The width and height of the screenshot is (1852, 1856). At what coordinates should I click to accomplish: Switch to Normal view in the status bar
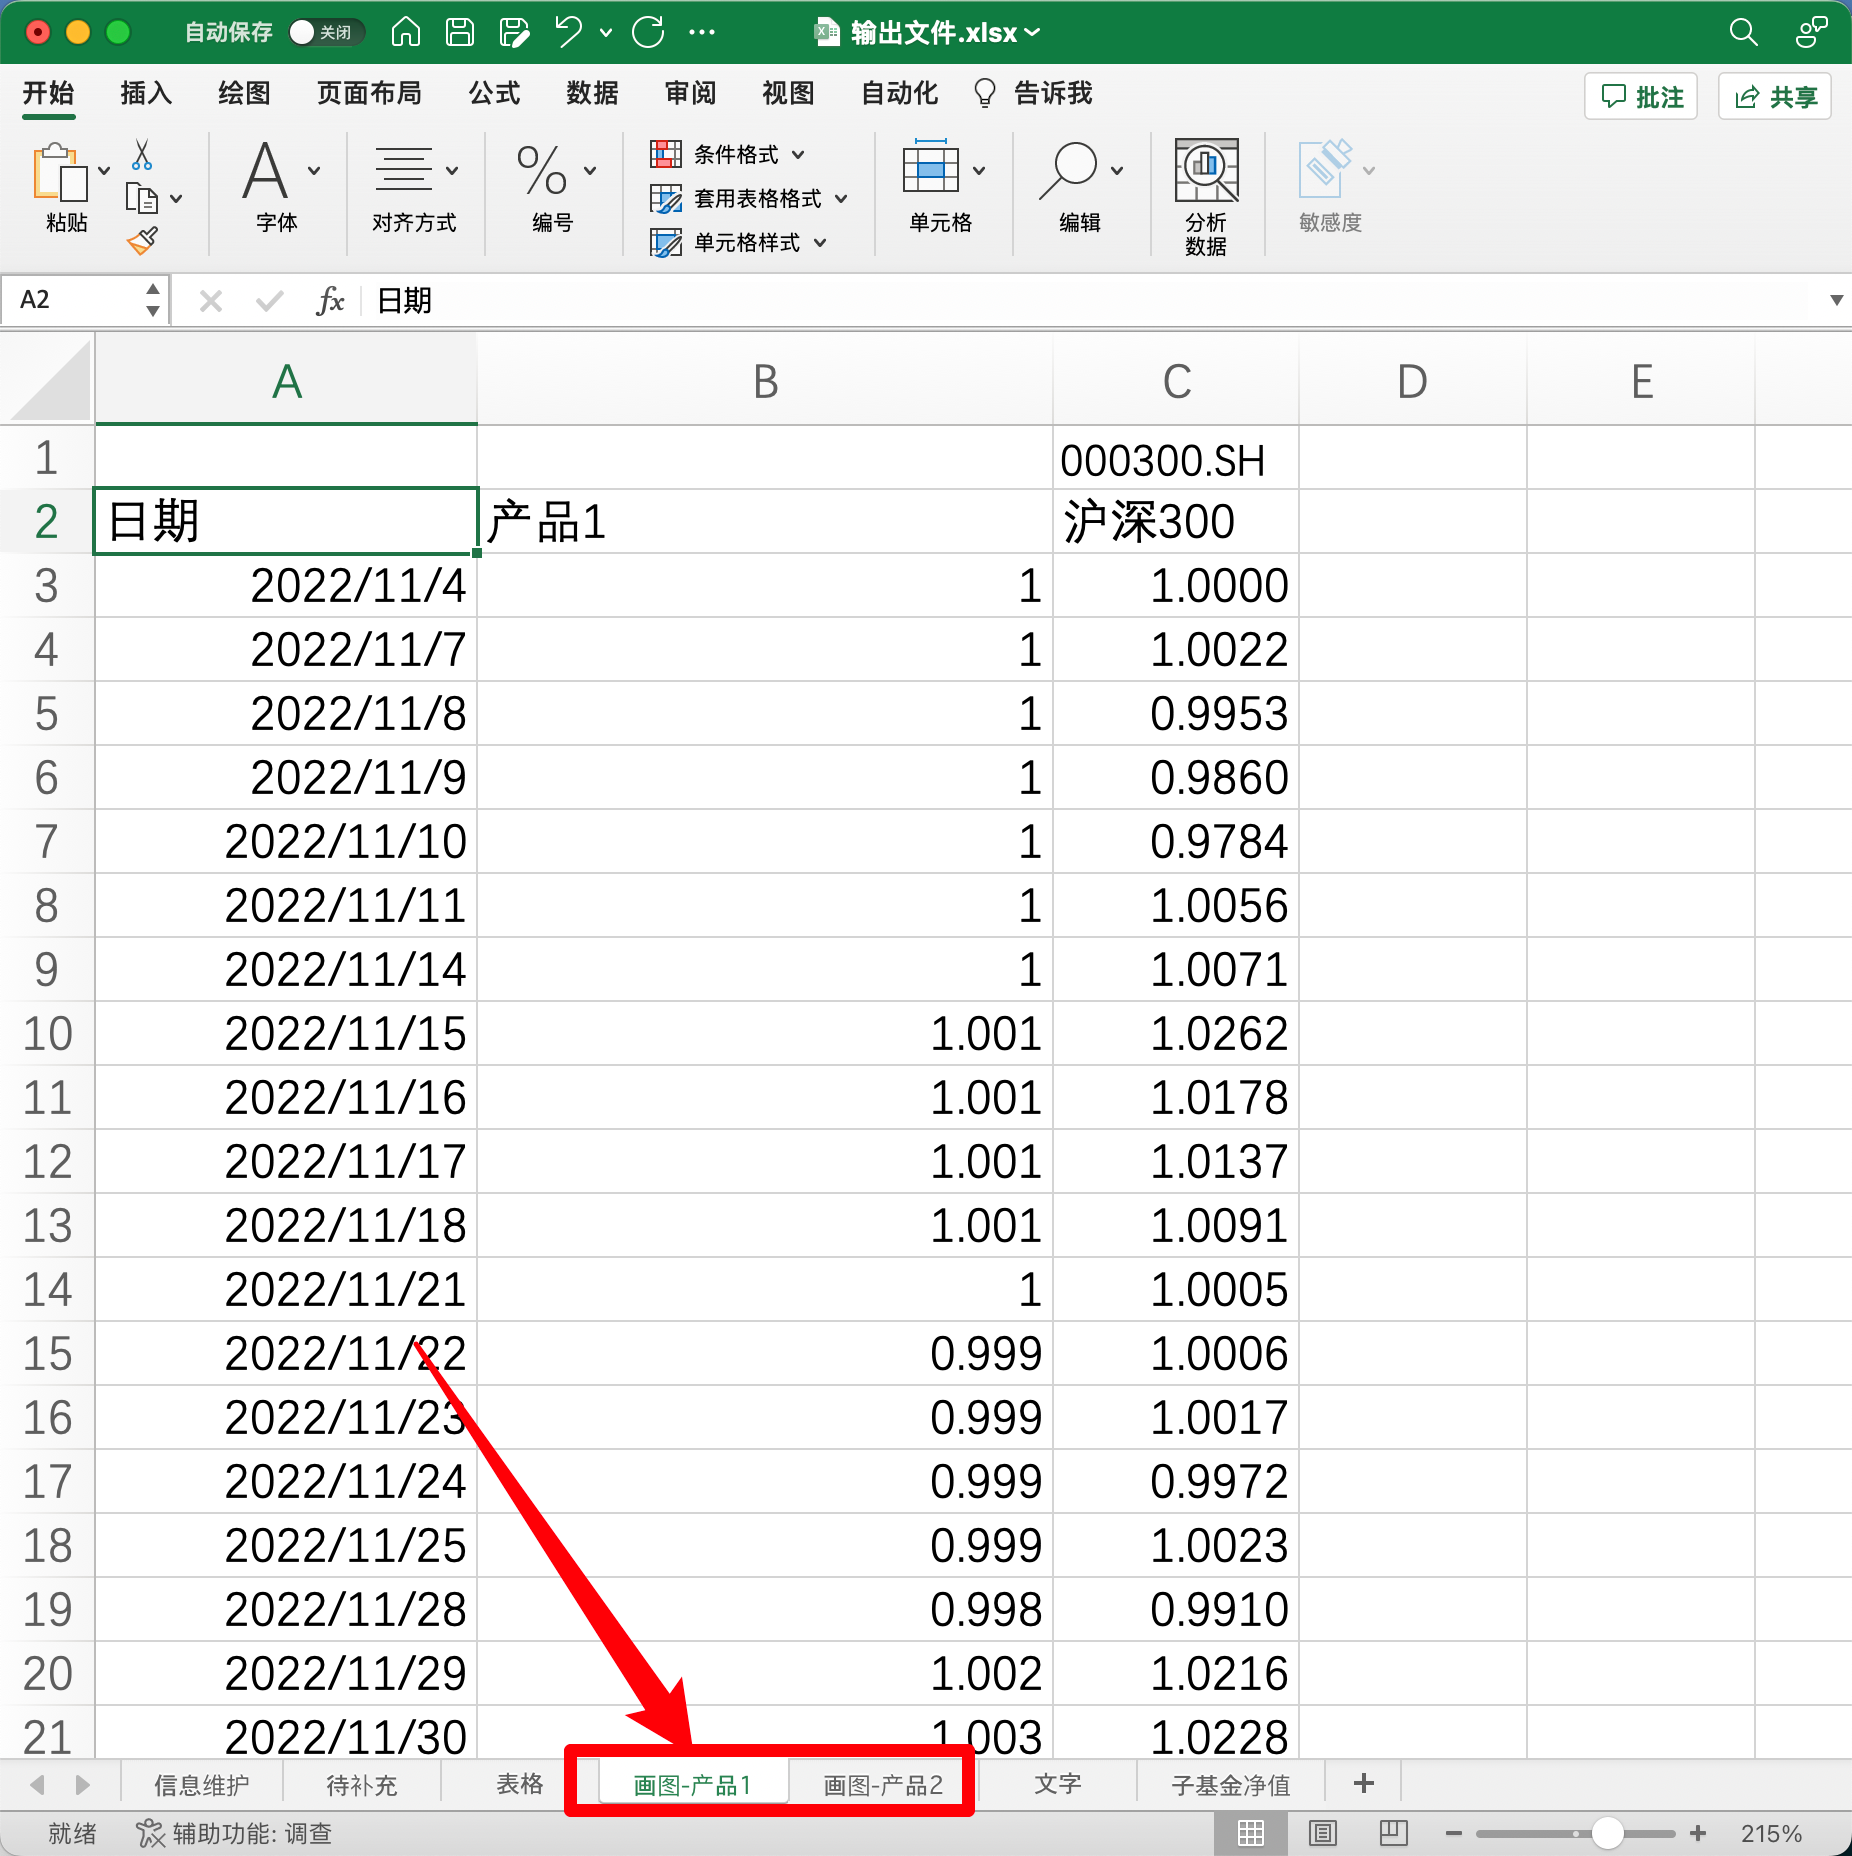[x=1250, y=1833]
